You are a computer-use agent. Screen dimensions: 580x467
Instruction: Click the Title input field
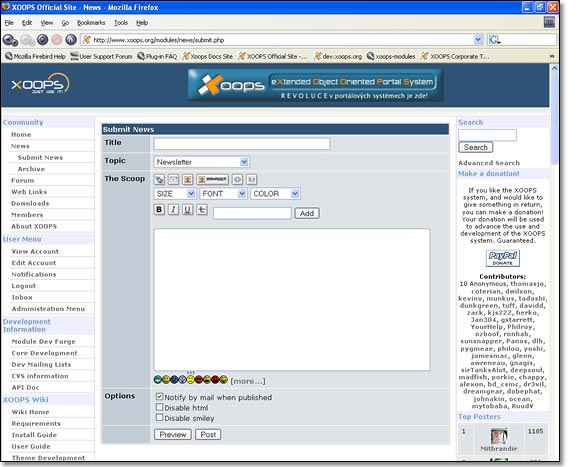coord(242,144)
